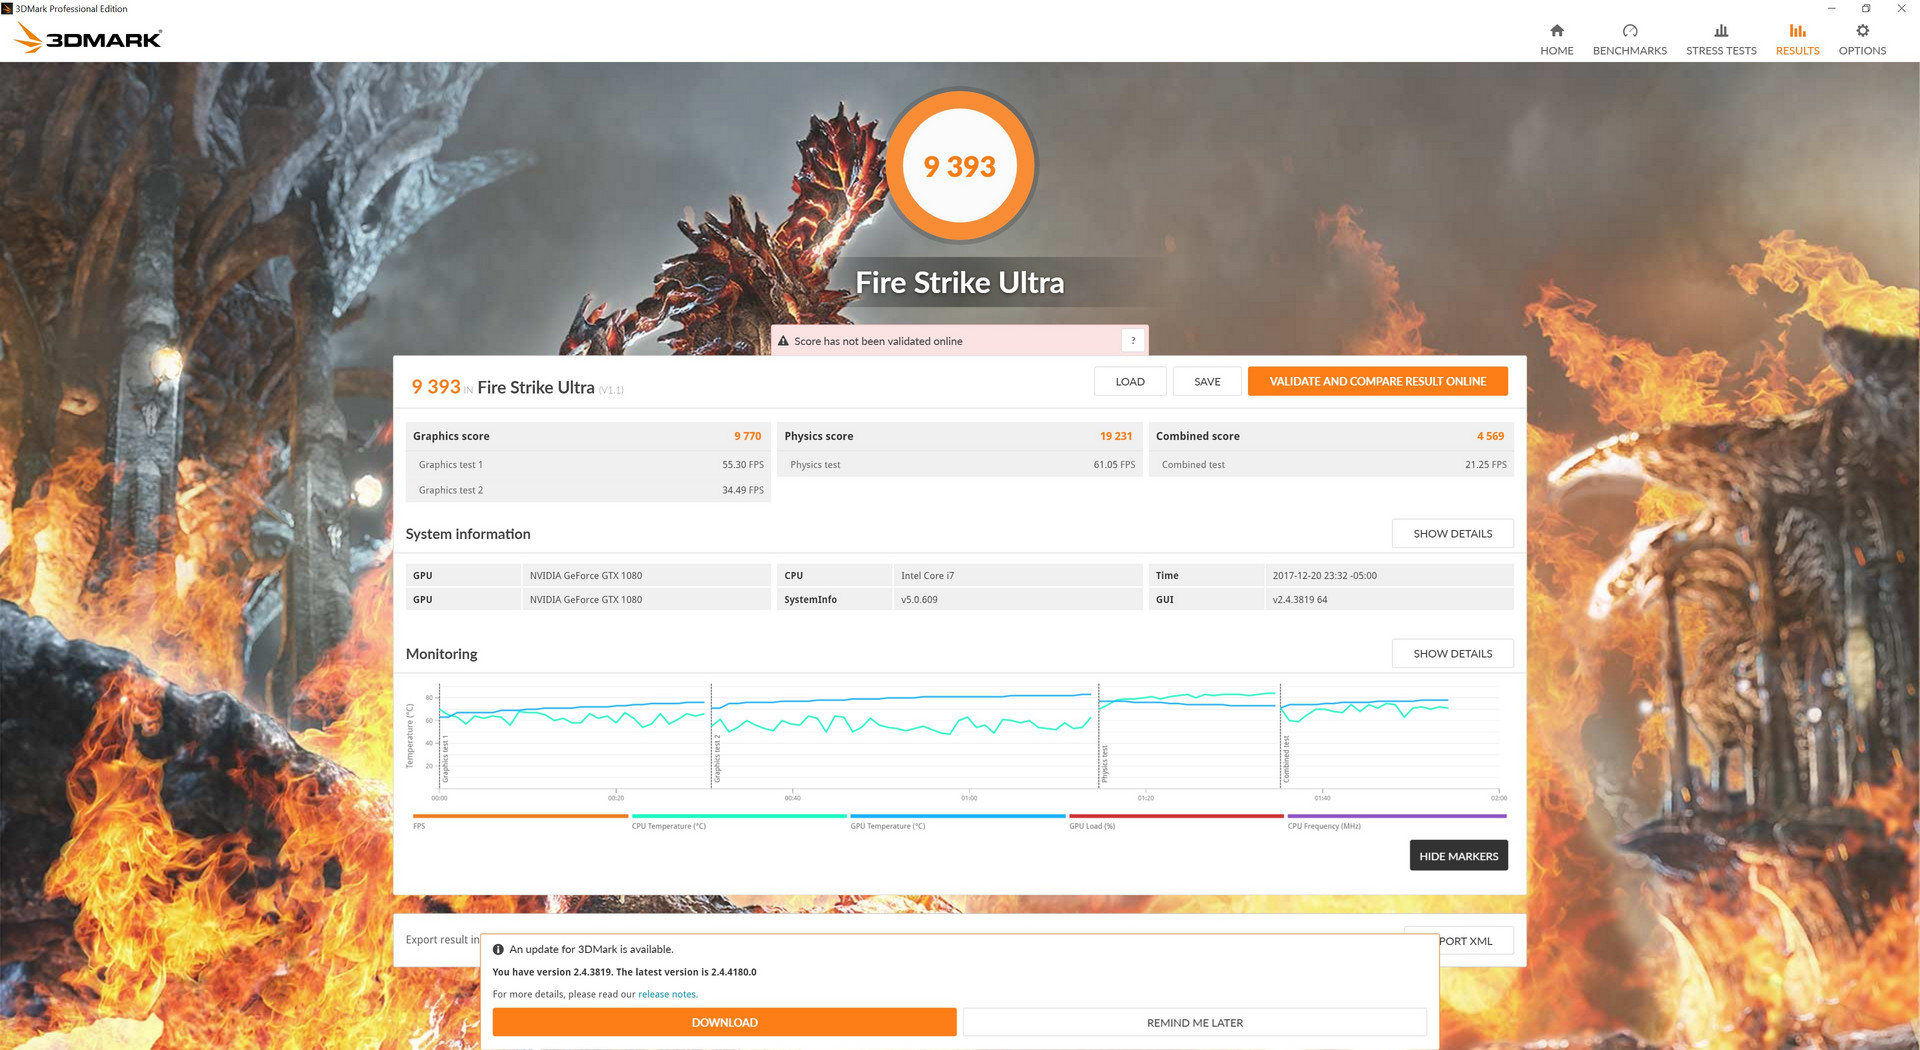Click 'Score has not been validated online' message

pos(878,341)
